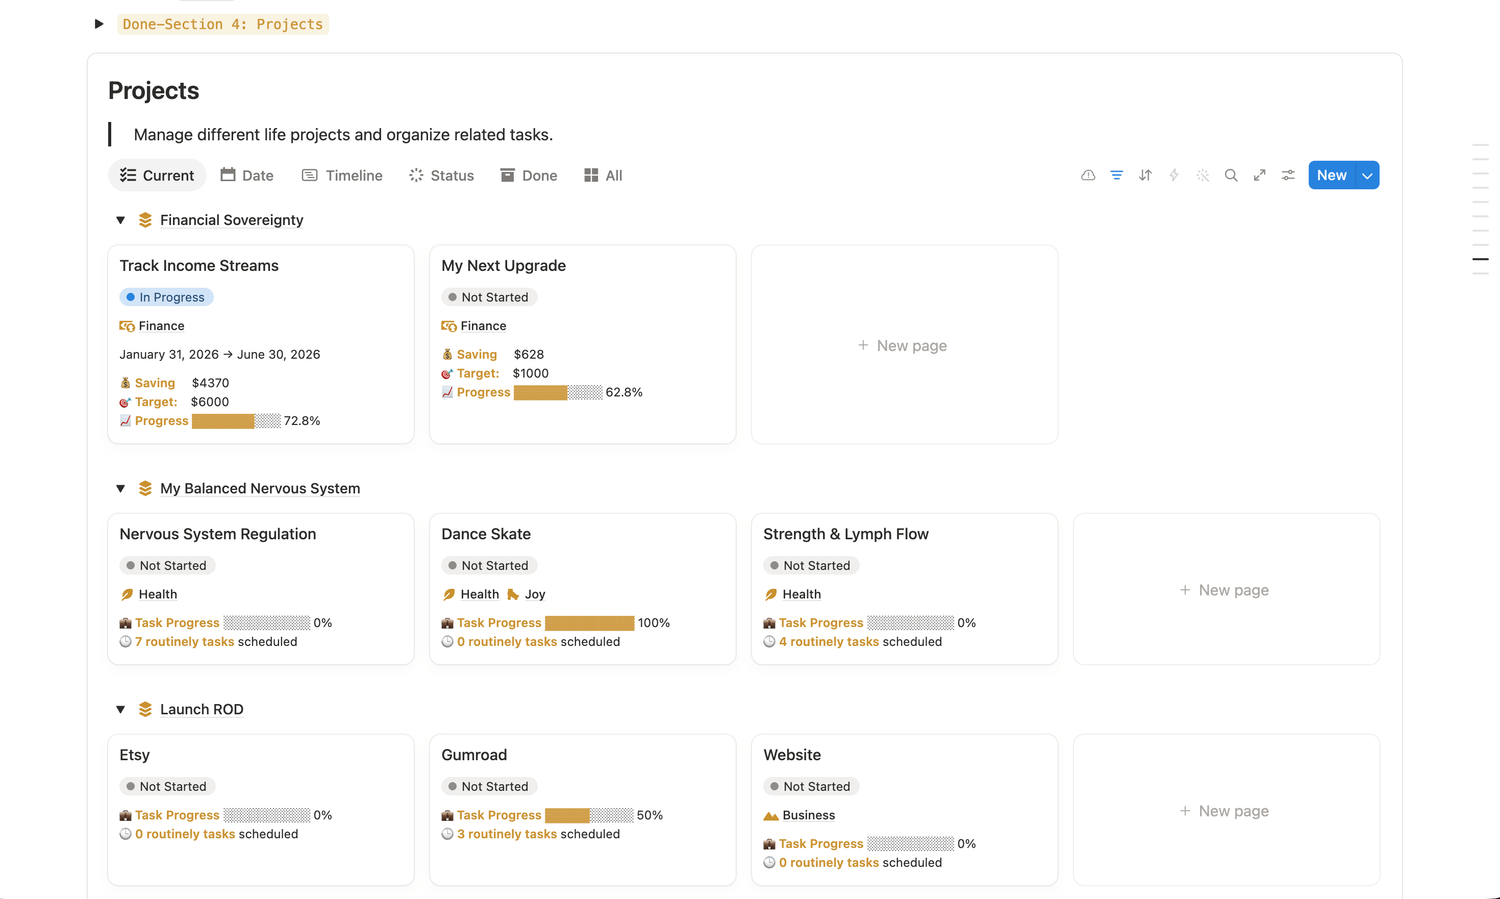This screenshot has height=899, width=1500.
Task: Open the Dance Skate project card
Action: (x=582, y=589)
